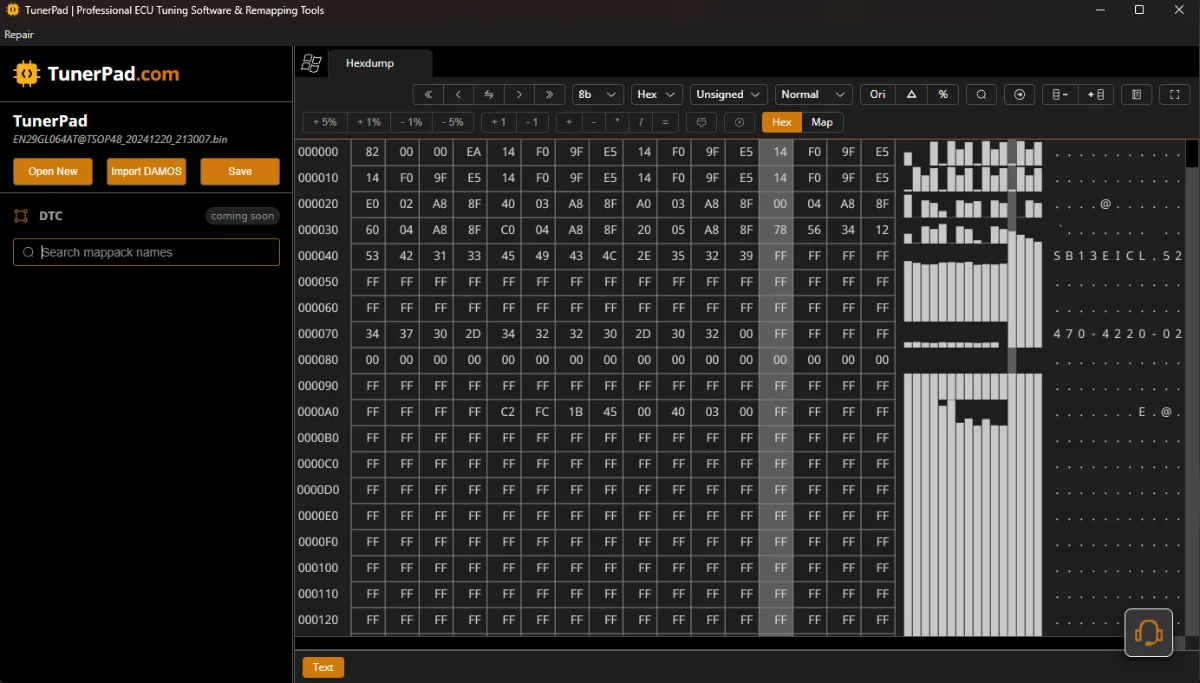Toggle the Ori original values view
Image resolution: width=1200 pixels, height=683 pixels.
pyautogui.click(x=877, y=95)
